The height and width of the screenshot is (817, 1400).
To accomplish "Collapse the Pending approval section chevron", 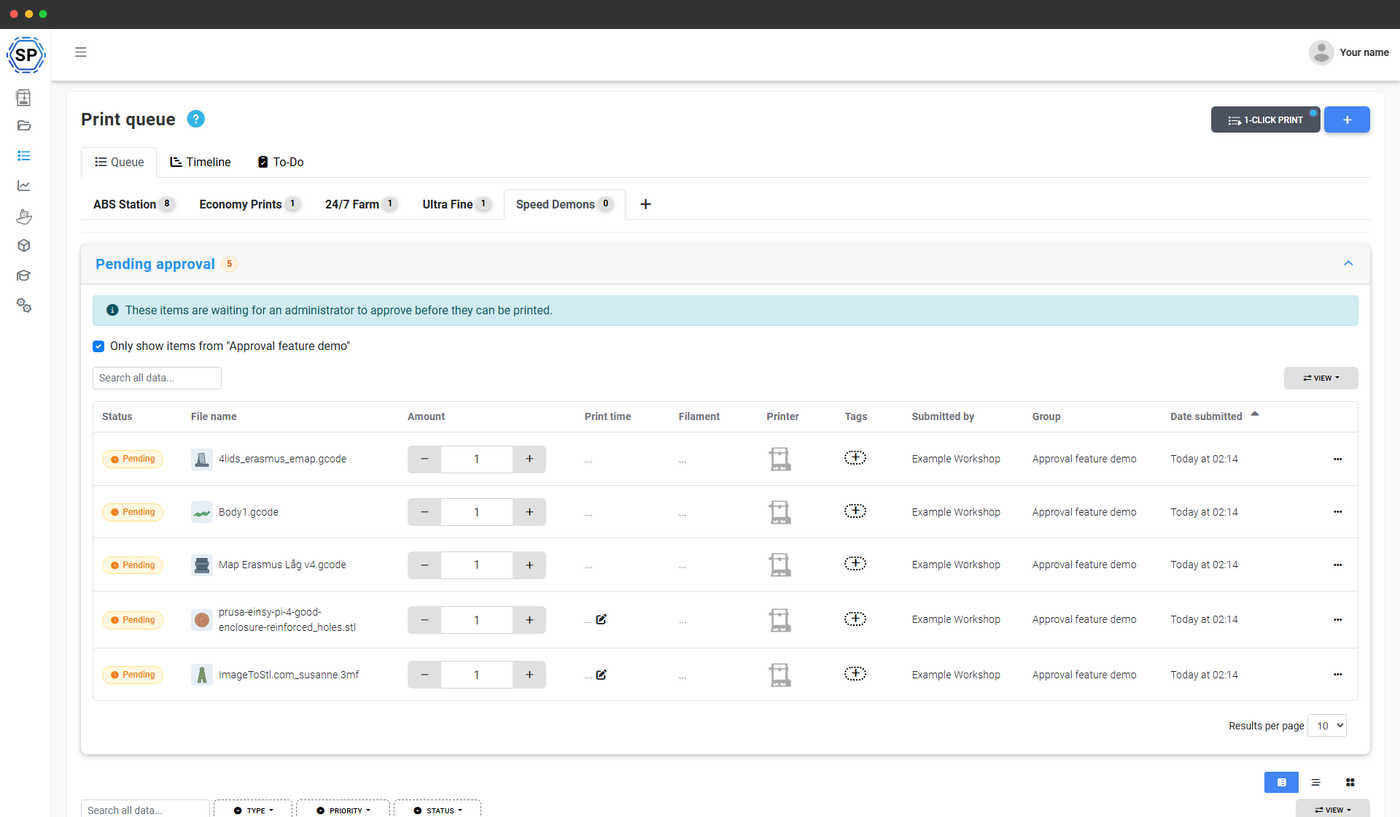I will tap(1348, 264).
